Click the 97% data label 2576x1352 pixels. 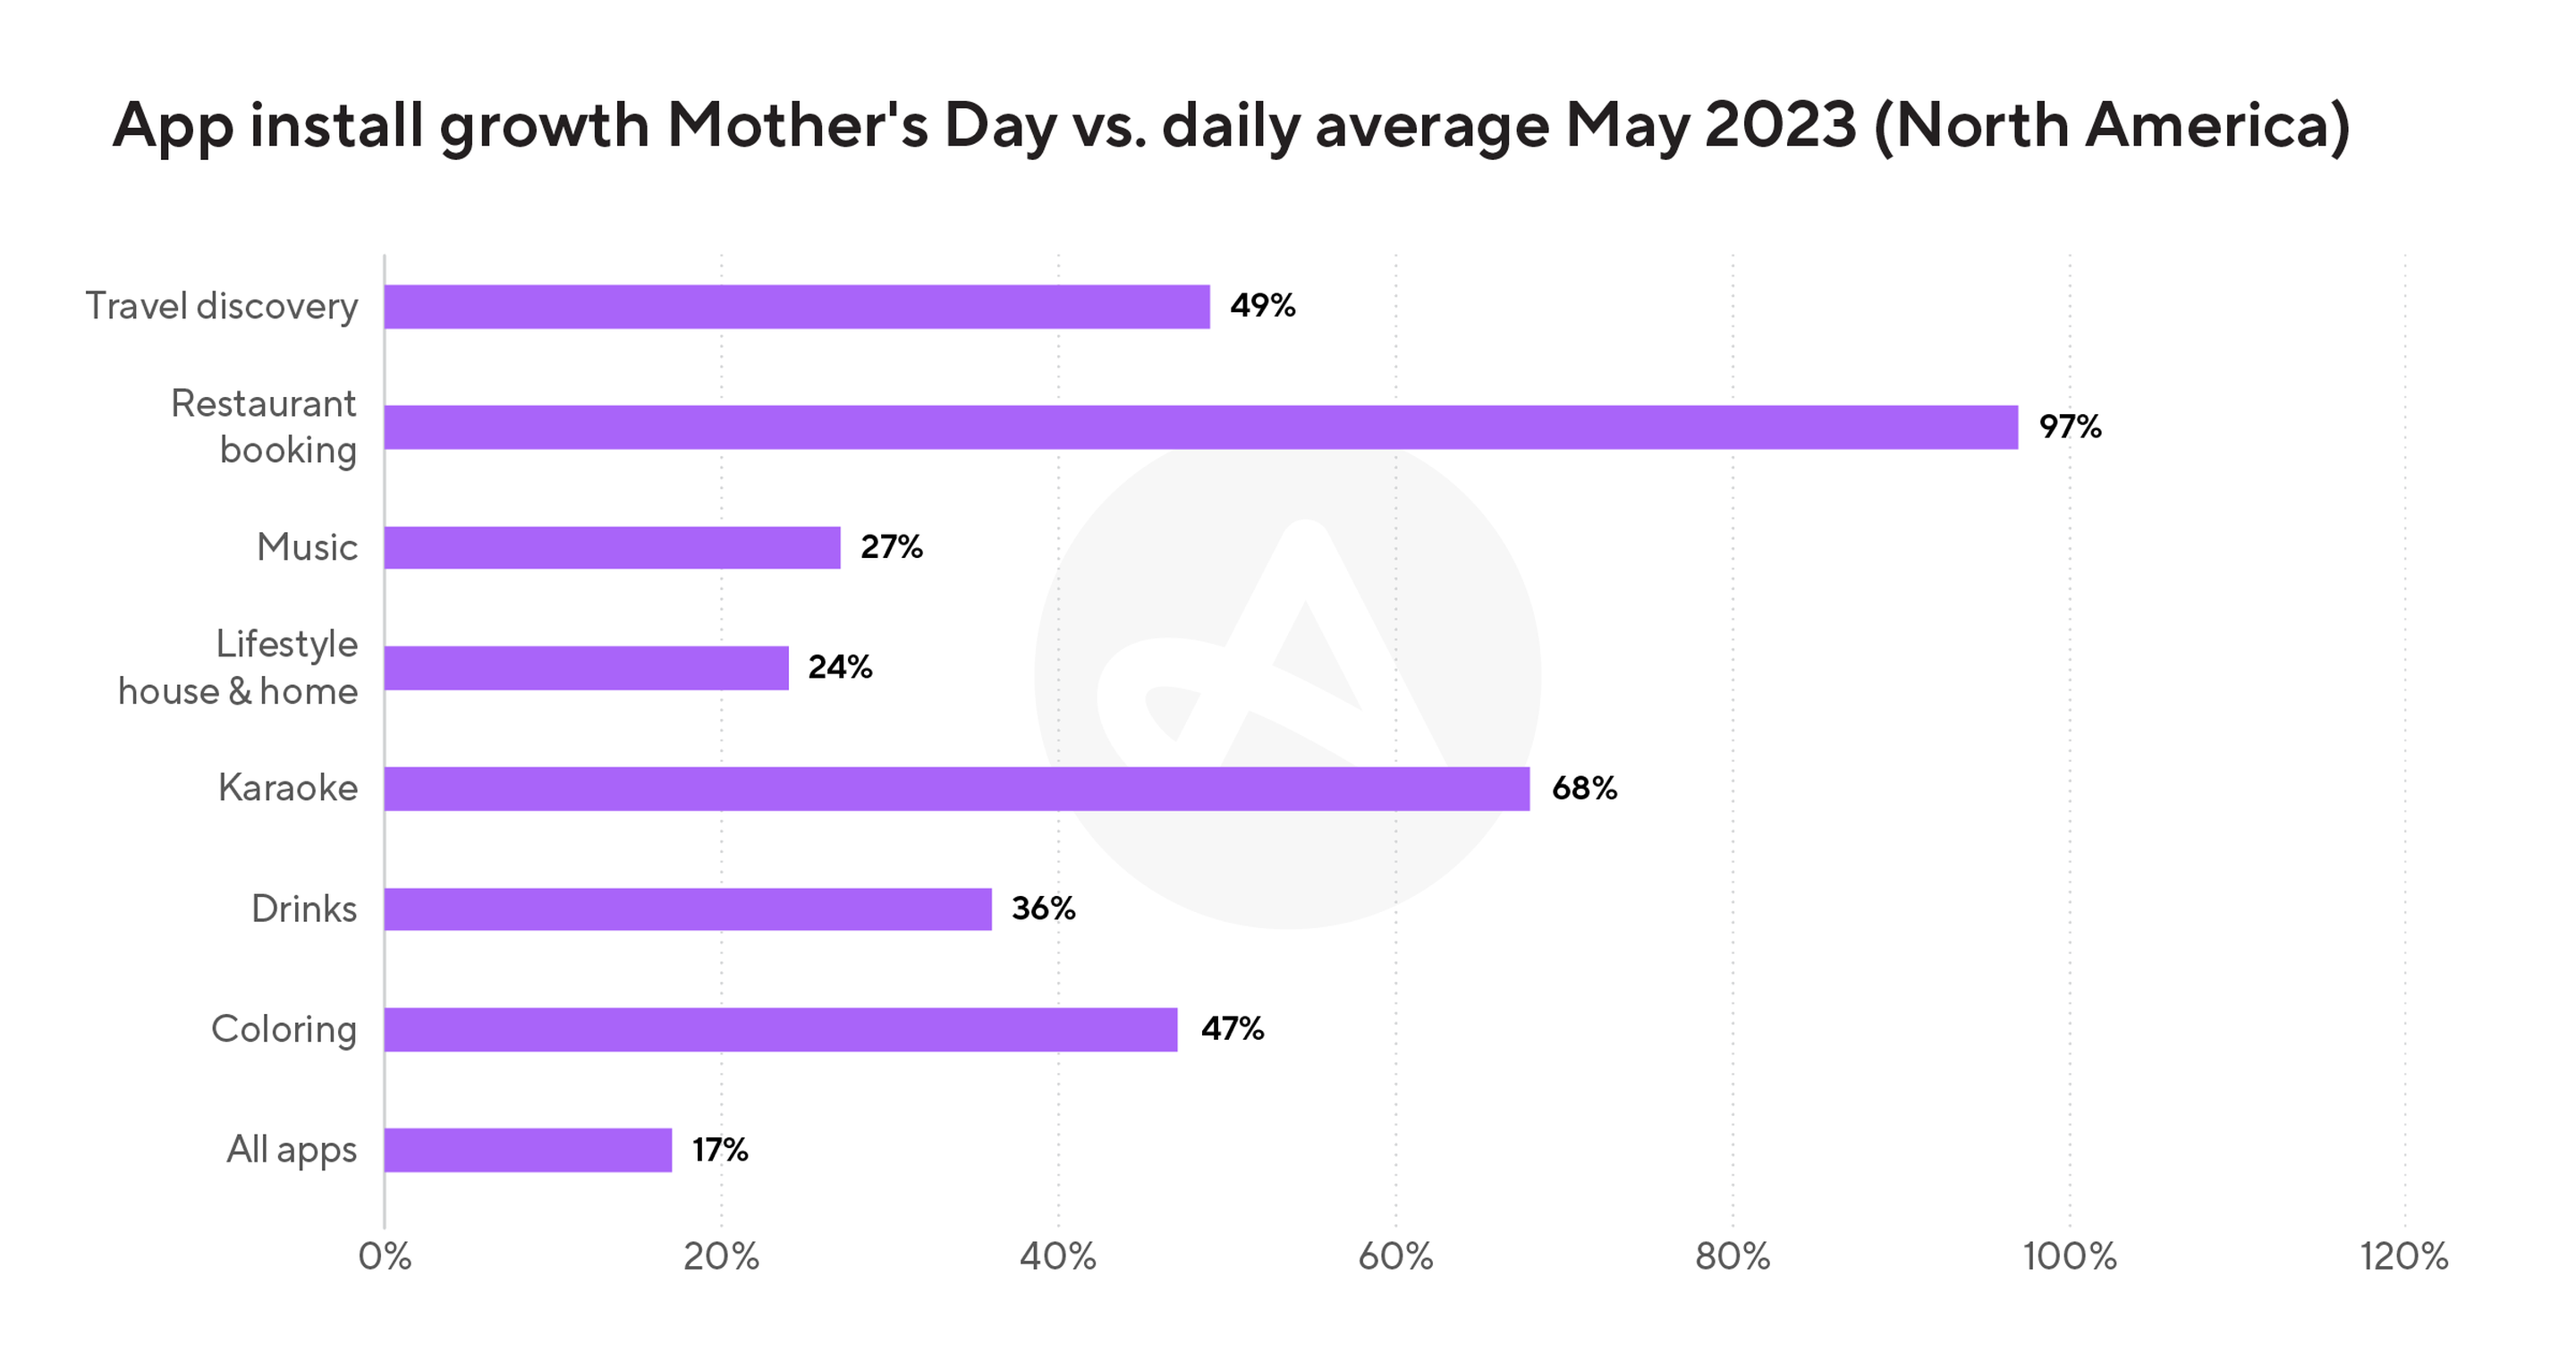pyautogui.click(x=2070, y=427)
